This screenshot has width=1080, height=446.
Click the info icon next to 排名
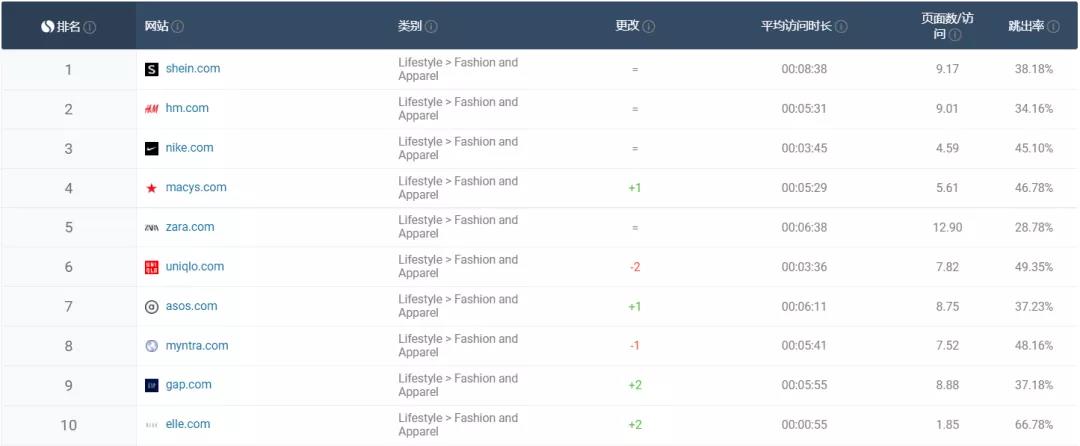coord(90,27)
